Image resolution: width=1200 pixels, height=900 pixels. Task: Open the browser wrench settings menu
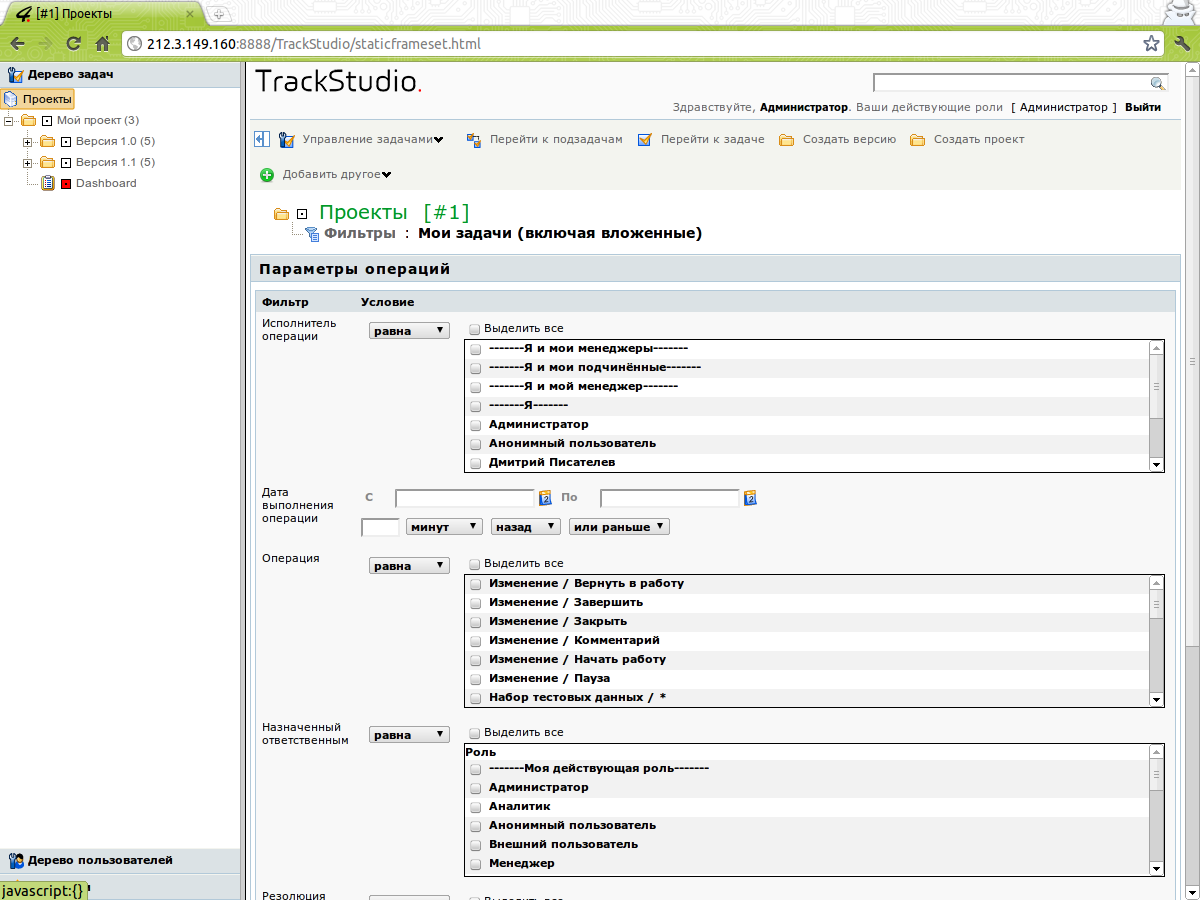point(1181,44)
